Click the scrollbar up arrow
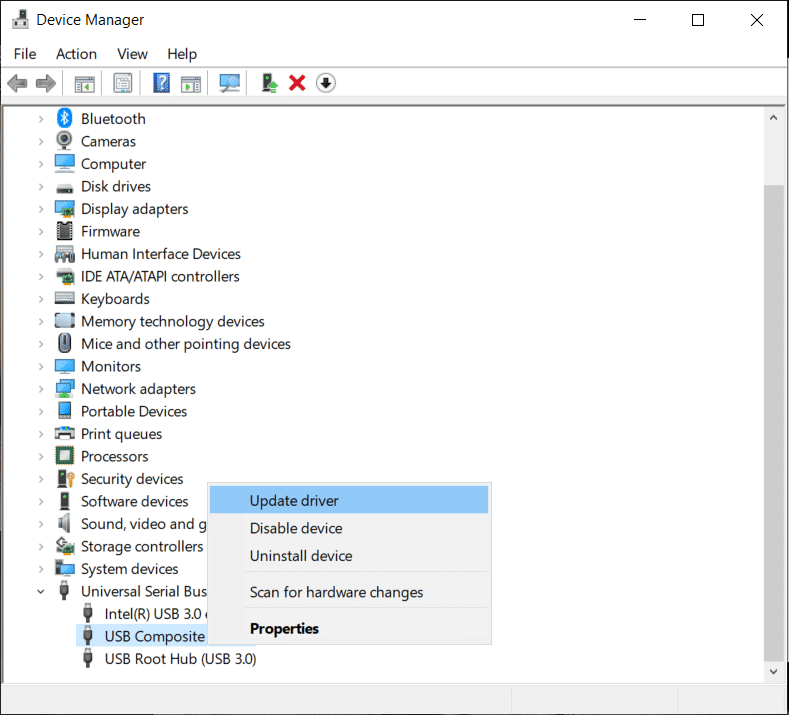789x715 pixels. click(773, 118)
